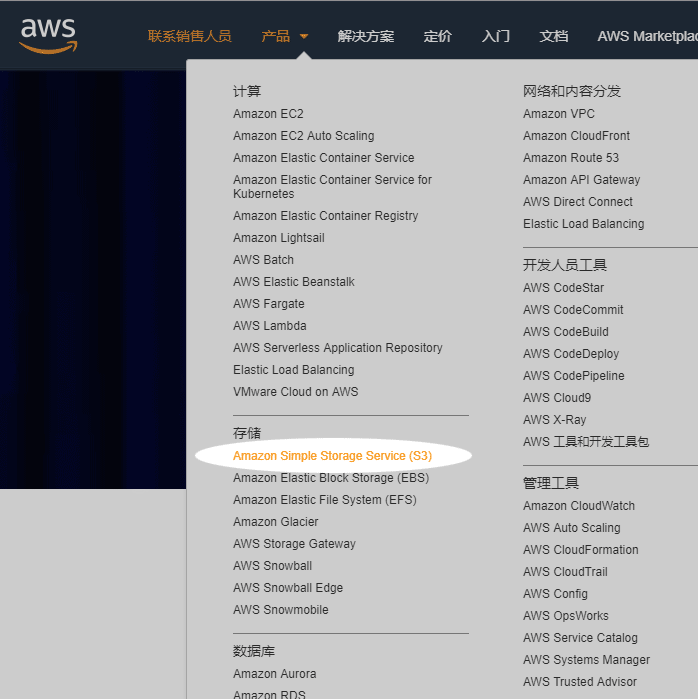Open the 解决方案 menu
Image resolution: width=698 pixels, height=699 pixels.
(x=365, y=36)
